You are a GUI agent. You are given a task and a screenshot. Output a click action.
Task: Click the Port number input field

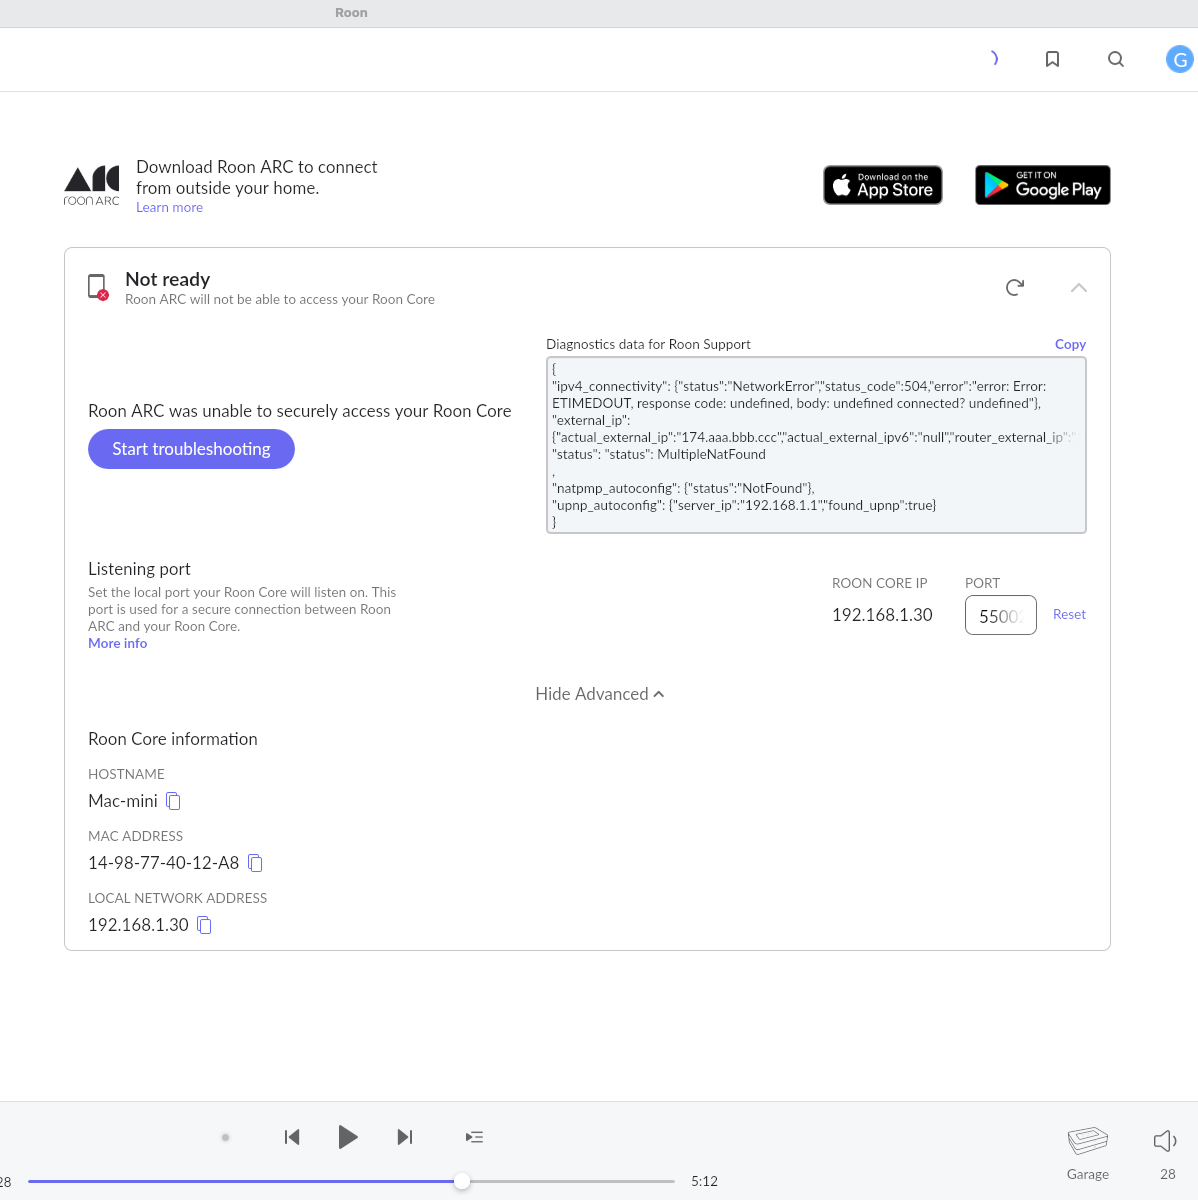pyautogui.click(x=1000, y=616)
